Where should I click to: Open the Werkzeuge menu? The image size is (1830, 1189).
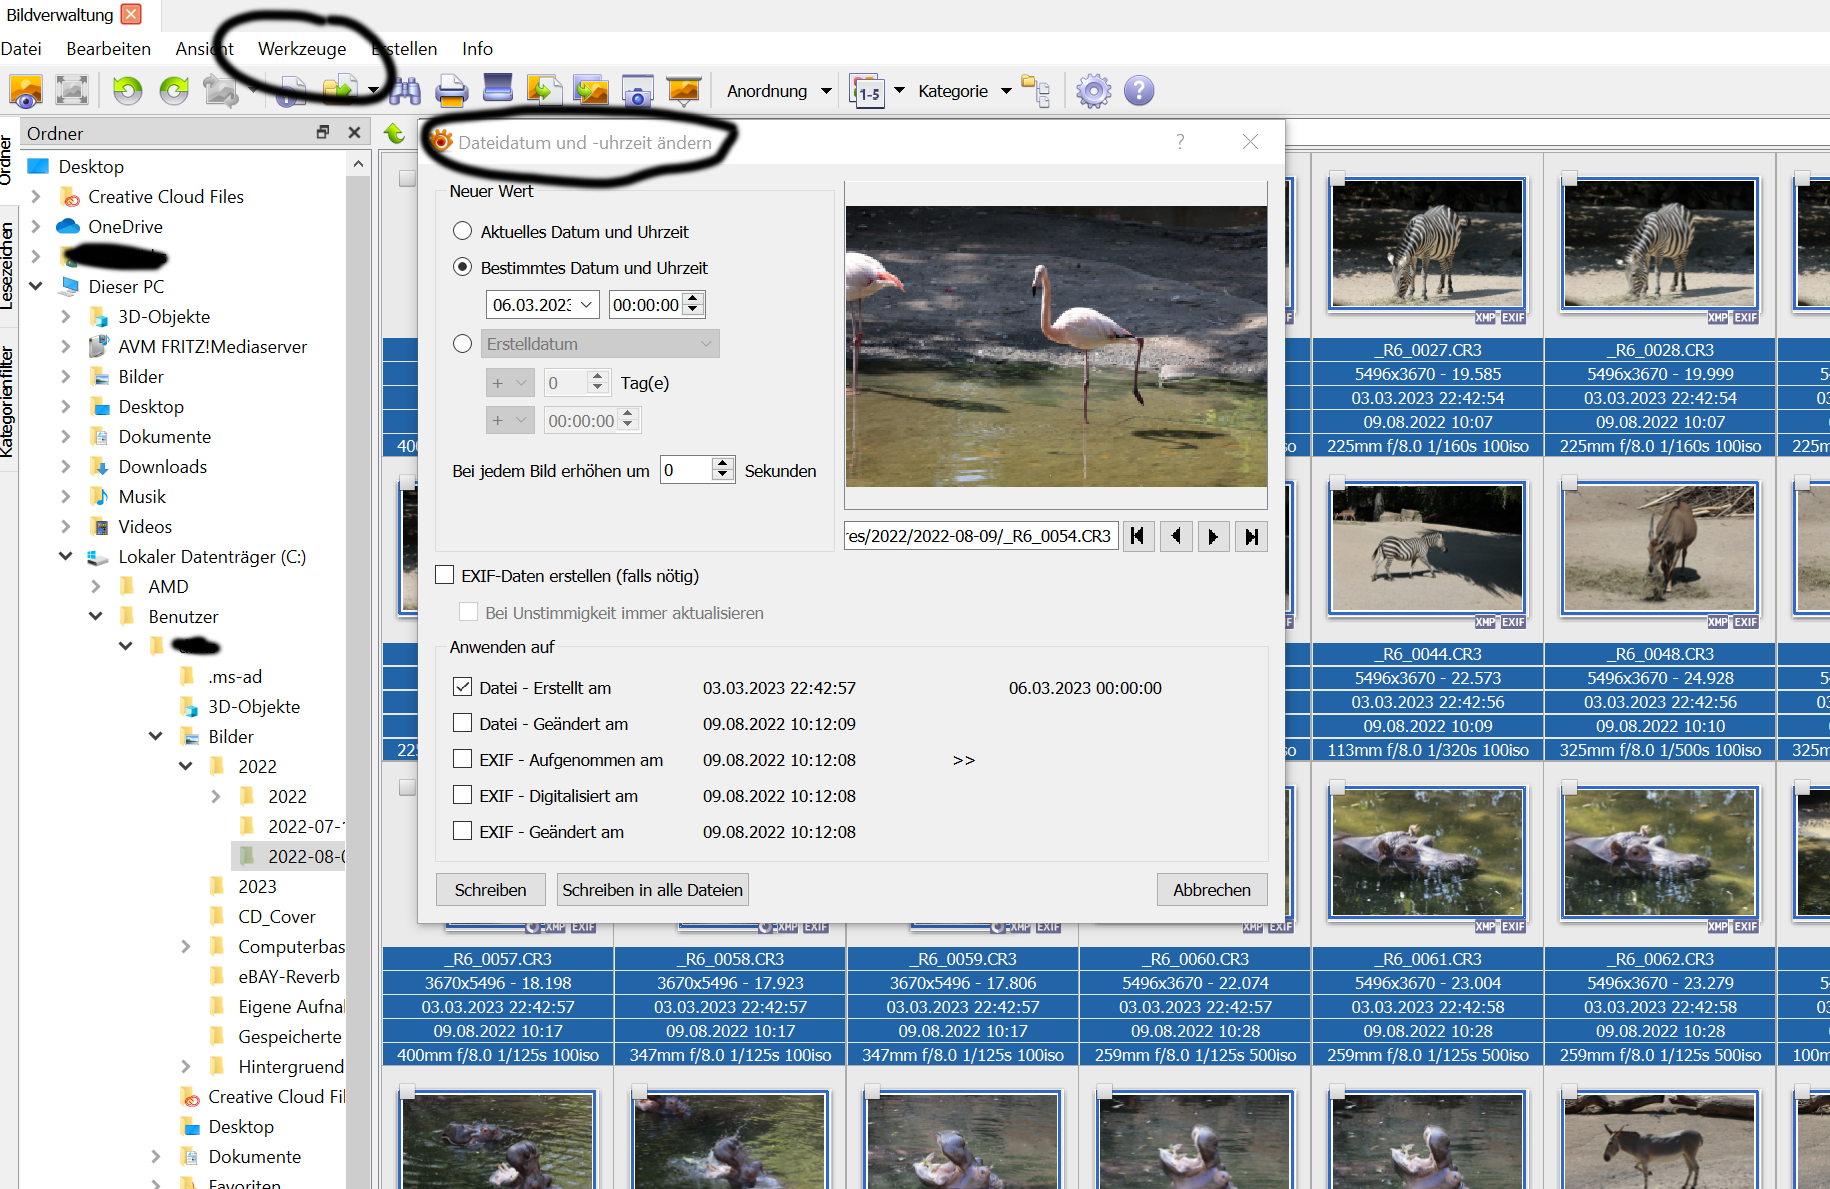(302, 49)
